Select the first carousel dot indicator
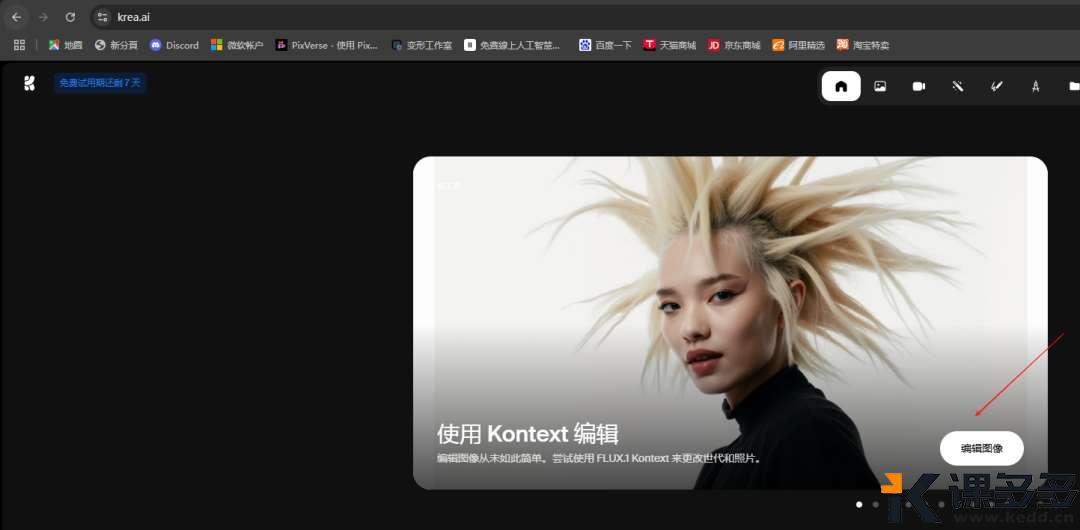The height and width of the screenshot is (530, 1080). tap(859, 504)
